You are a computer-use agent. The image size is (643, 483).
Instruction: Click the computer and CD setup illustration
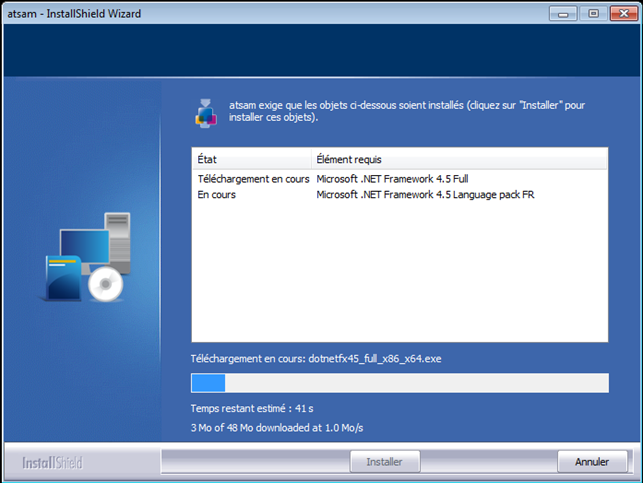pyautogui.click(x=87, y=257)
